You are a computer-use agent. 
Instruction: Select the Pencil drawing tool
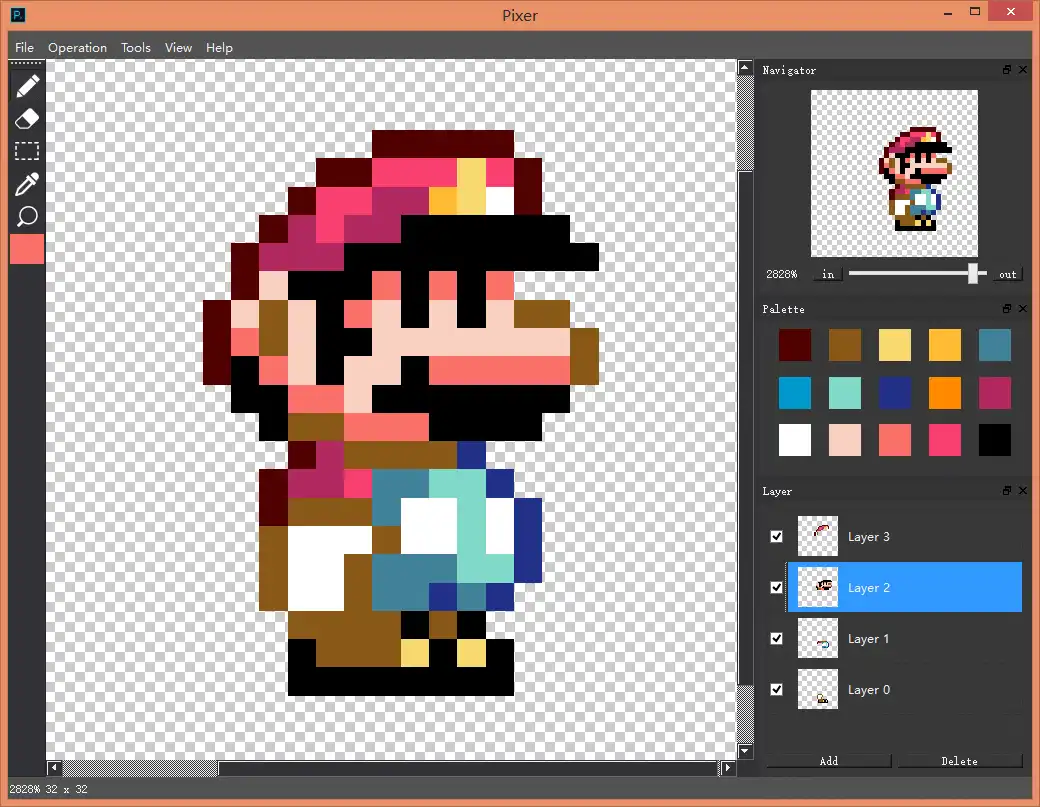pyautogui.click(x=27, y=87)
